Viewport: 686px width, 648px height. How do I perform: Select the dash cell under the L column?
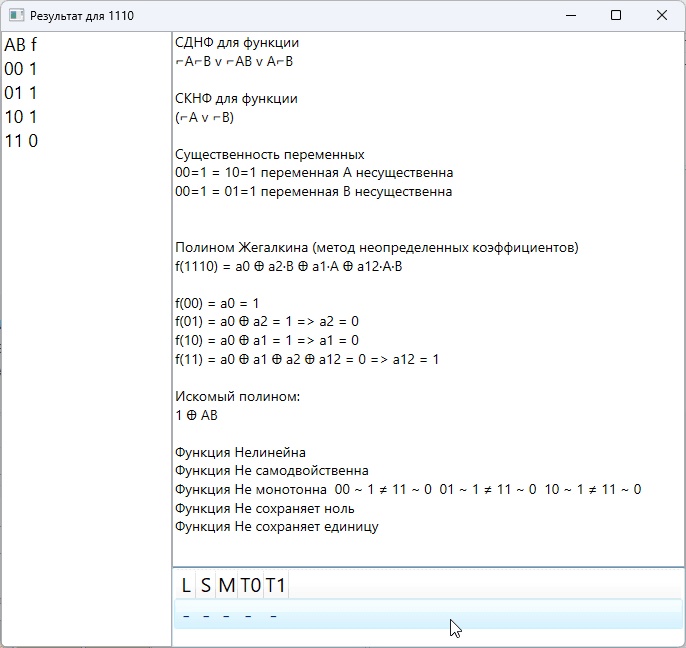coord(185,615)
